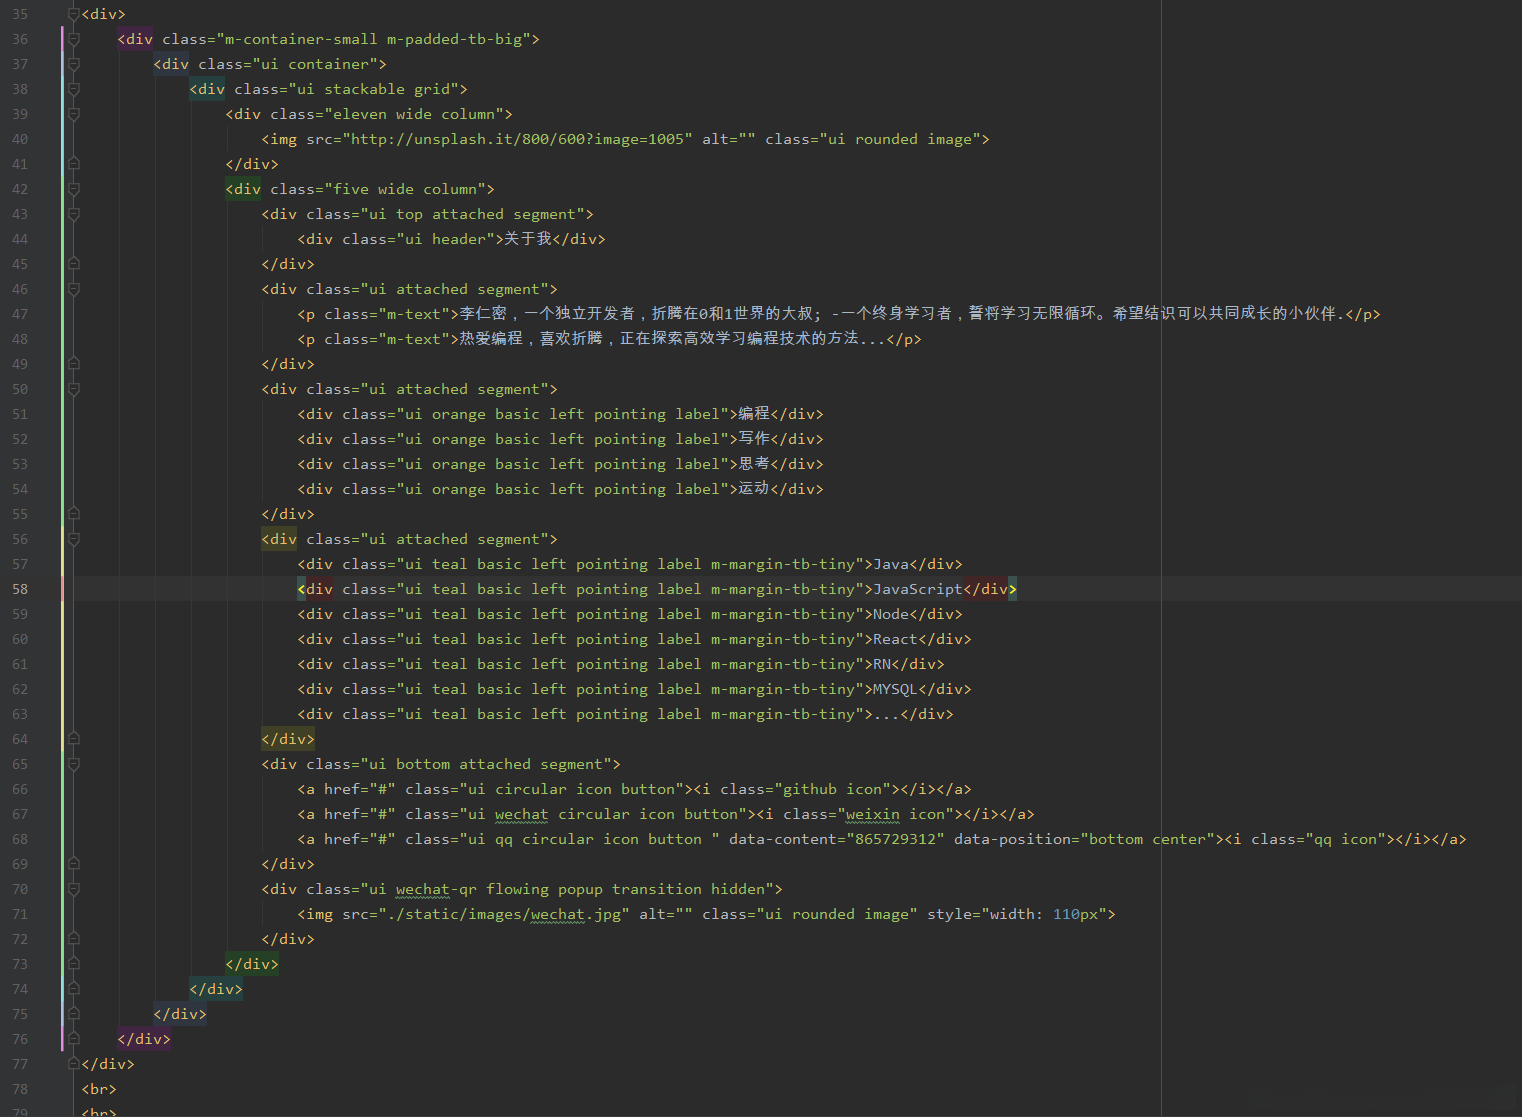Fold the bottom attached segment on line 65
Viewport: 1522px width, 1117px height.
pos(73,764)
